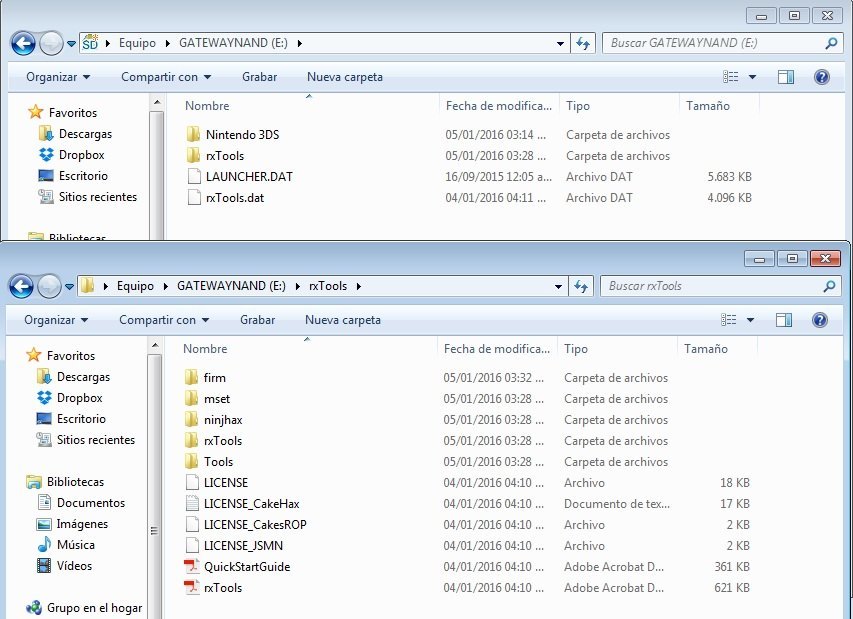Select rxTools.dat file
Screen dimensions: 853x619
226,197
